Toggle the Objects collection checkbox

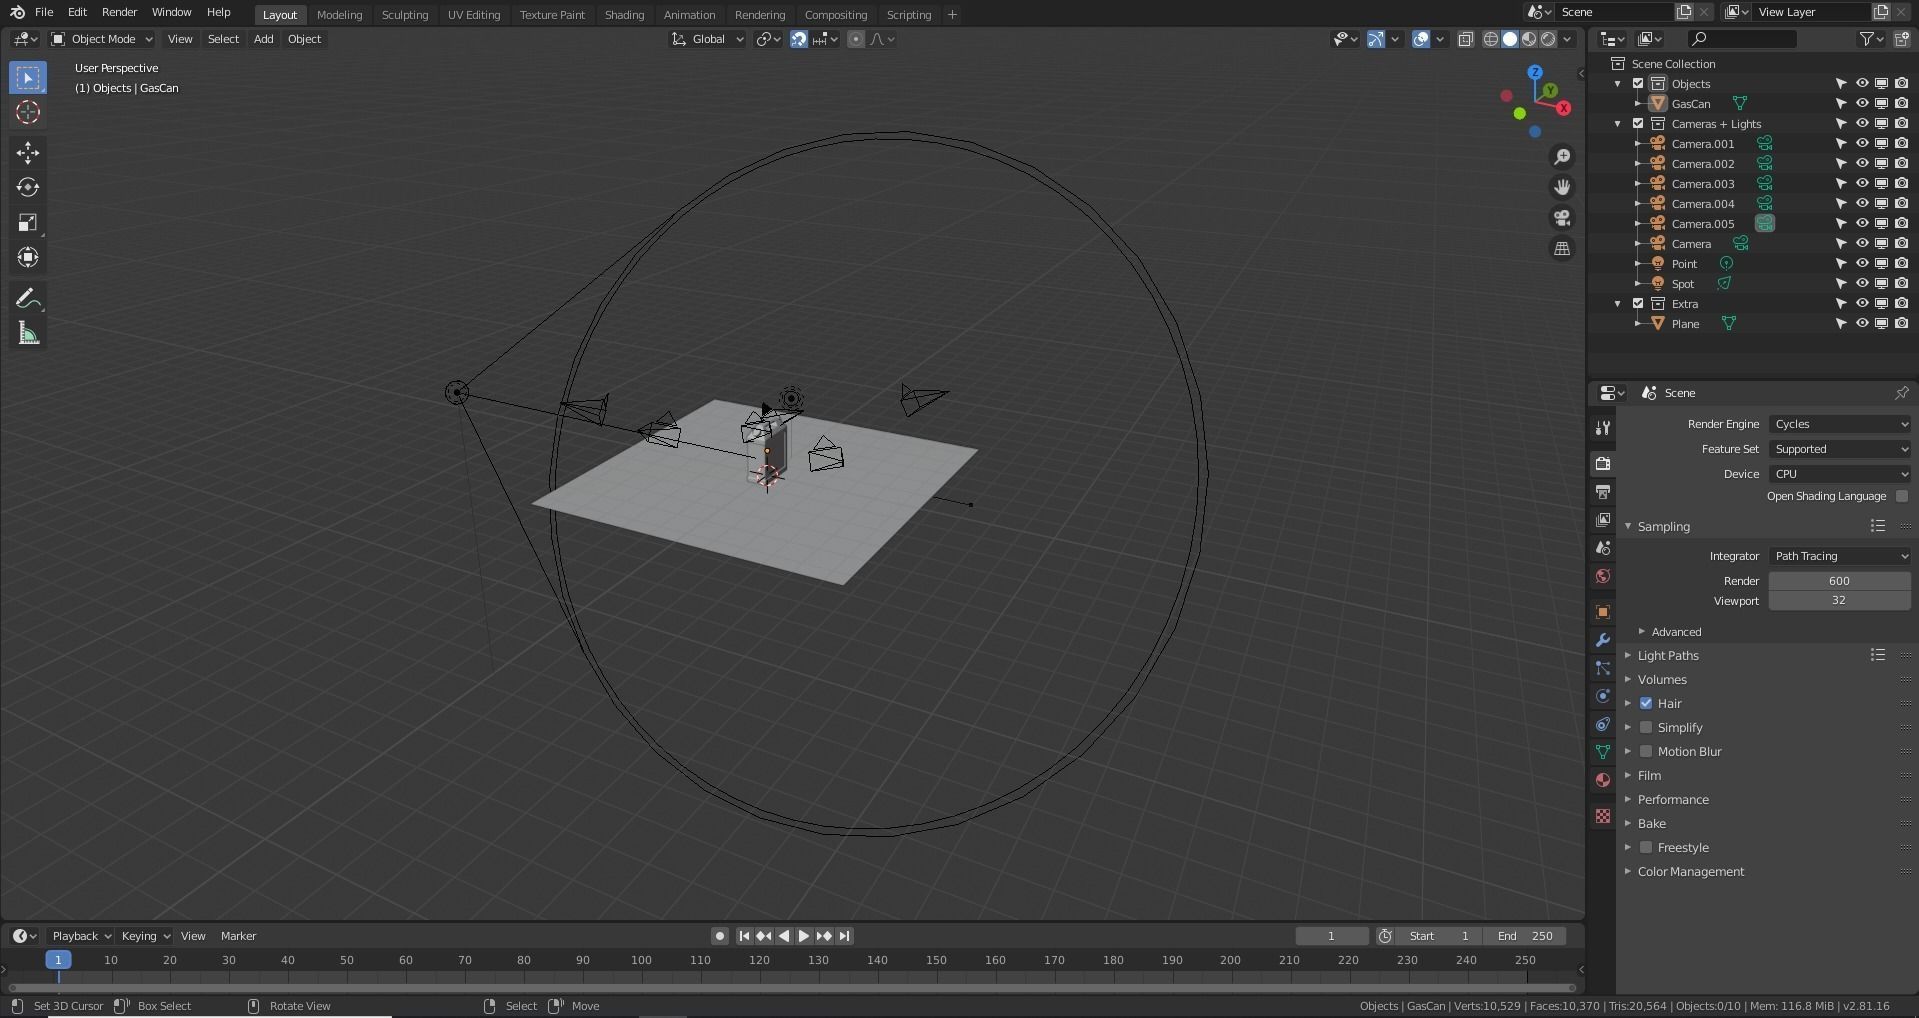click(1638, 84)
